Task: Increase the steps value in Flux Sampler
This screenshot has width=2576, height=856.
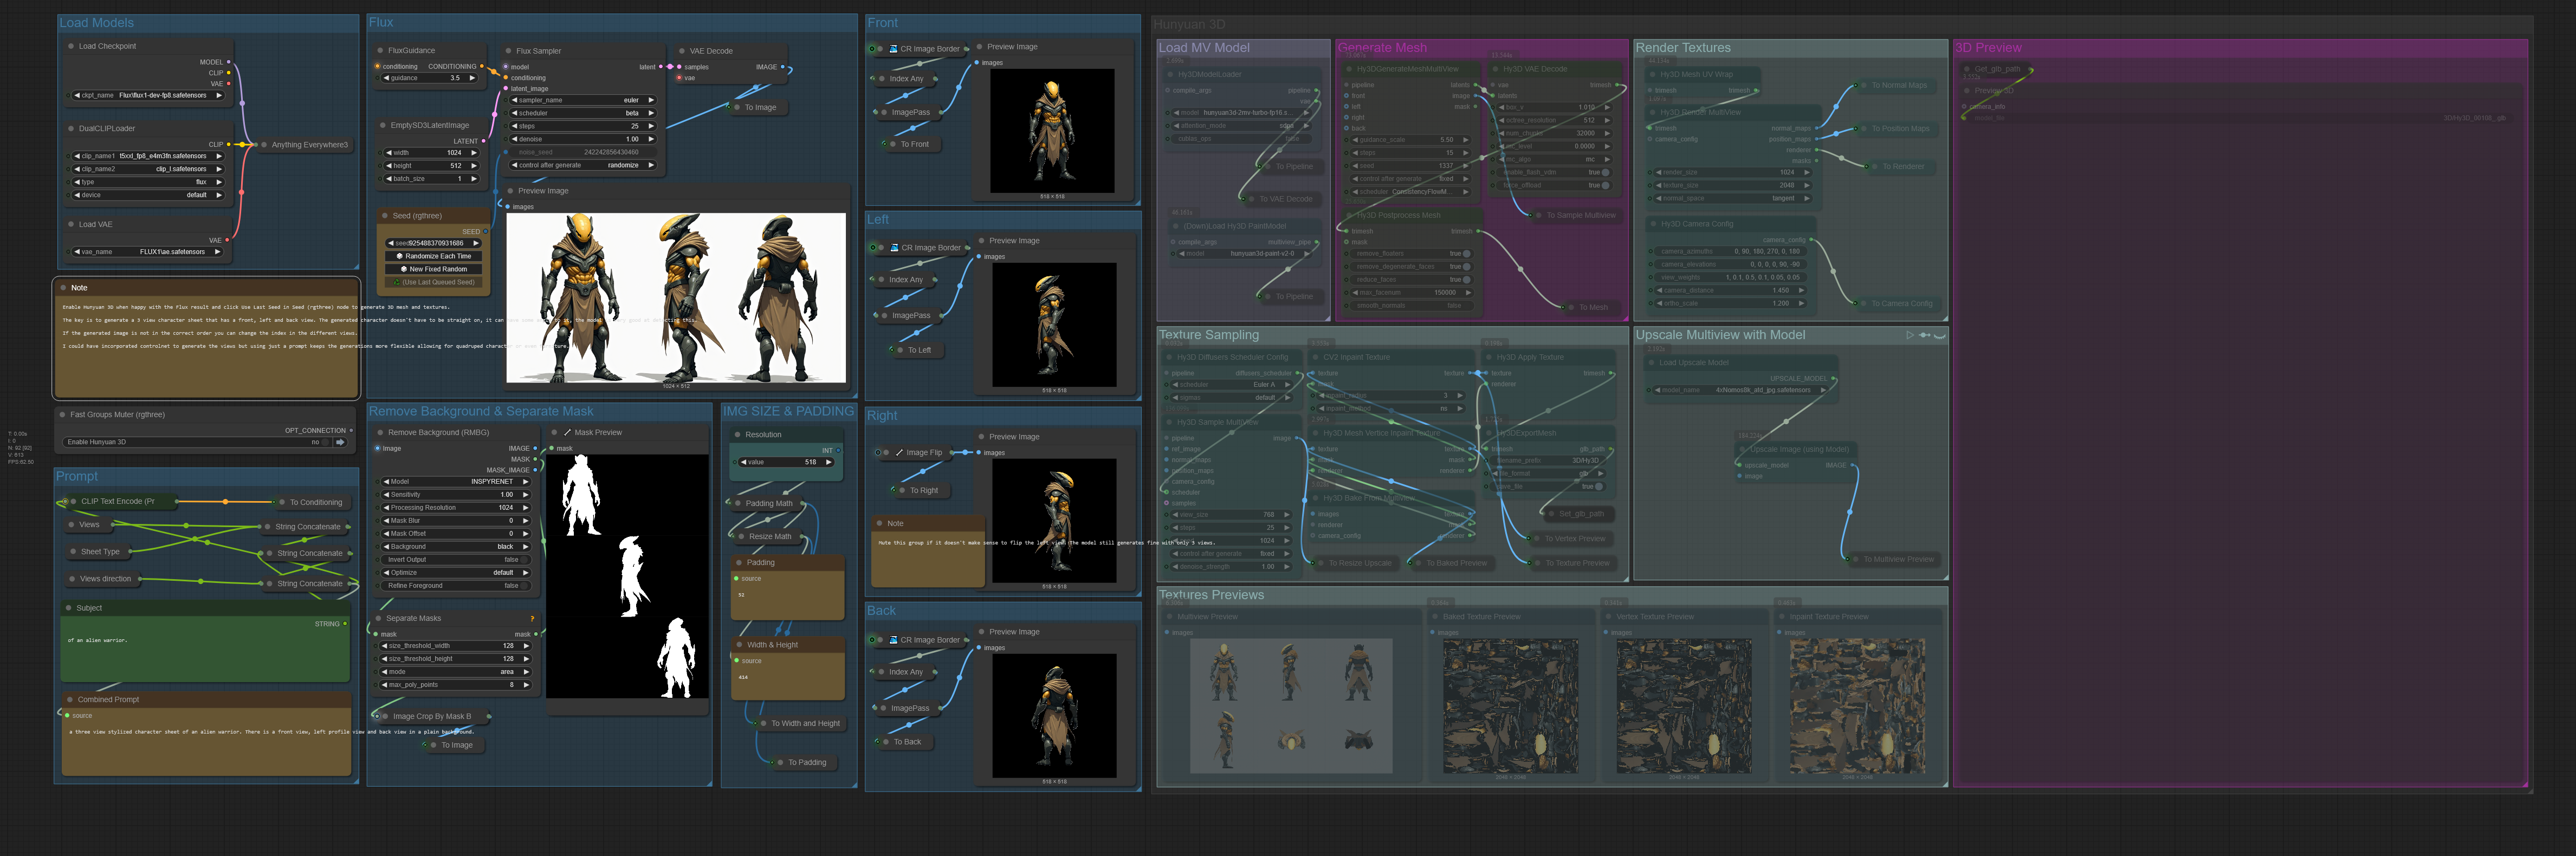Action: (651, 126)
